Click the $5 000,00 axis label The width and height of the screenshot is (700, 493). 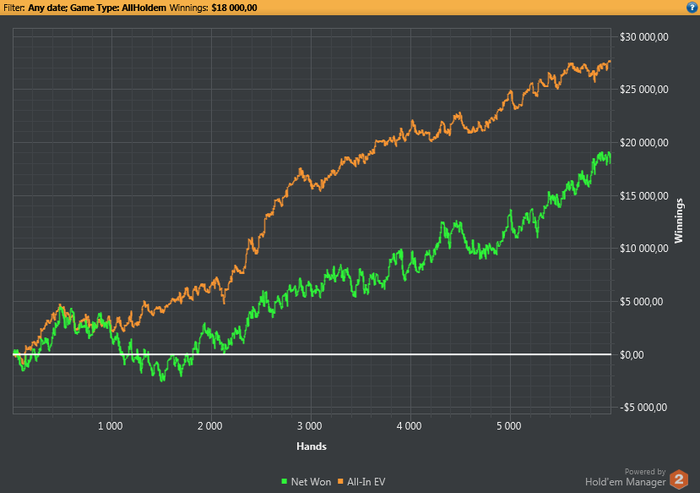[641, 301]
